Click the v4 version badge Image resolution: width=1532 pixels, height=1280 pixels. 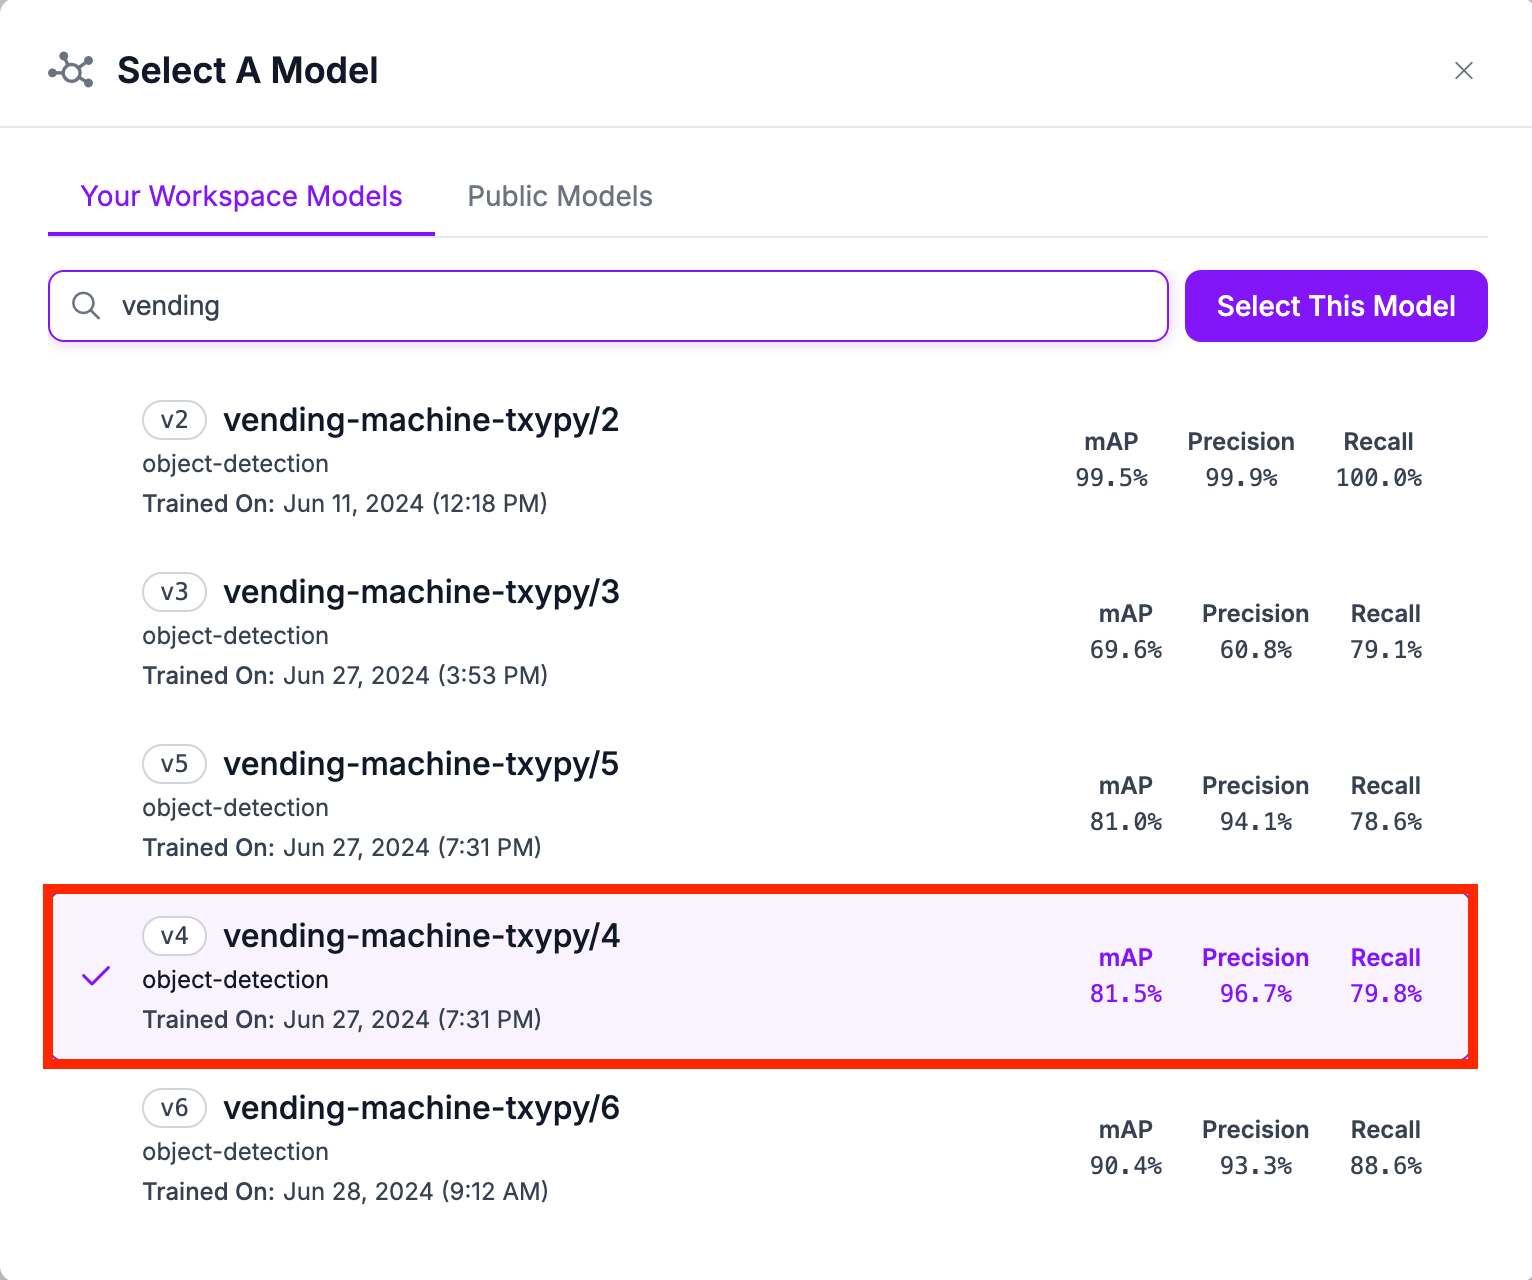[x=174, y=936]
